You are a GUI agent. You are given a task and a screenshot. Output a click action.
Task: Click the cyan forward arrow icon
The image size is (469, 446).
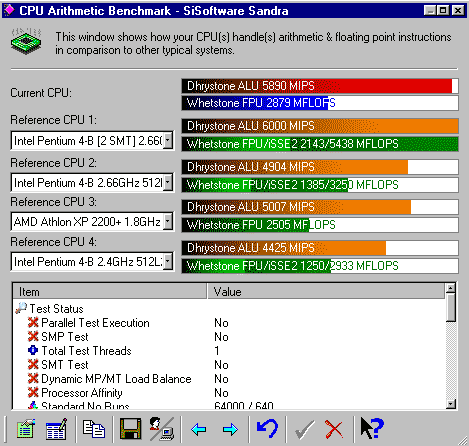(x=230, y=429)
